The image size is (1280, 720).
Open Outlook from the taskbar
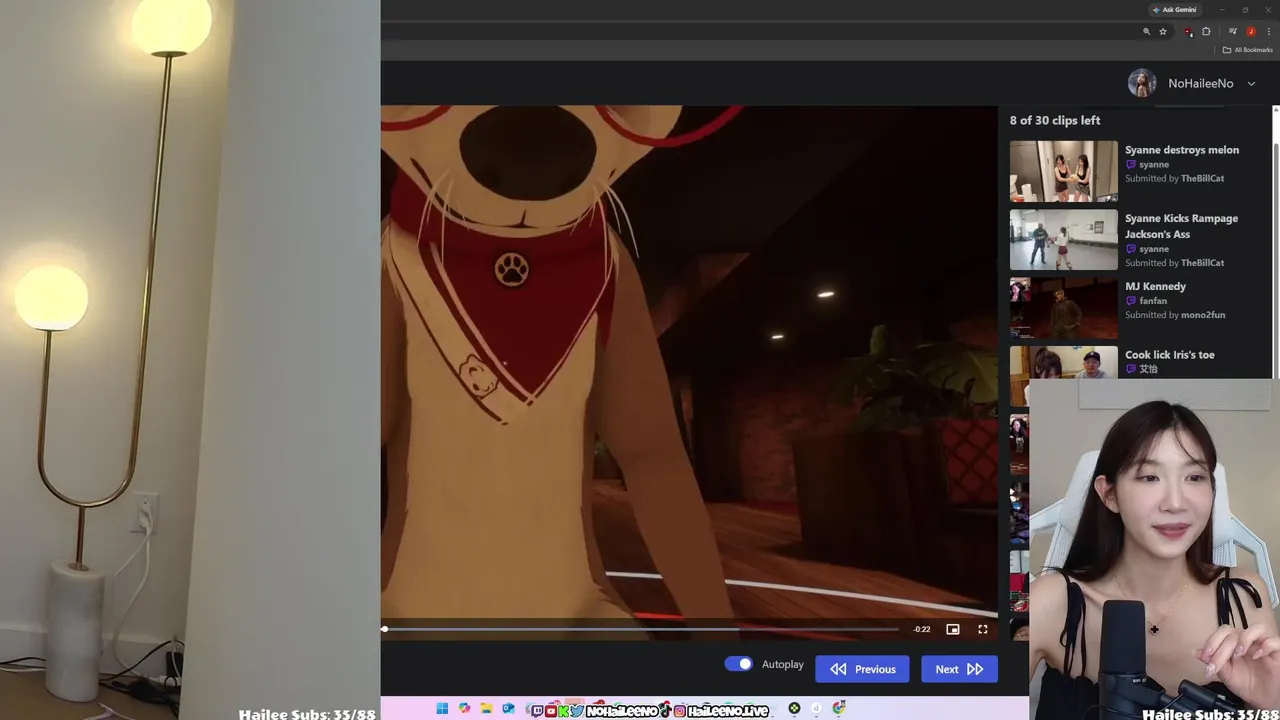coord(508,709)
